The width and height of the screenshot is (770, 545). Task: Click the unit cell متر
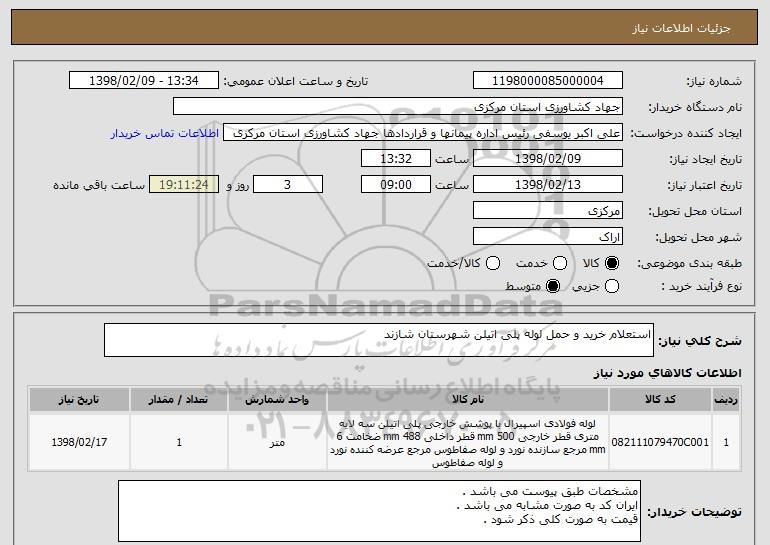tap(277, 442)
